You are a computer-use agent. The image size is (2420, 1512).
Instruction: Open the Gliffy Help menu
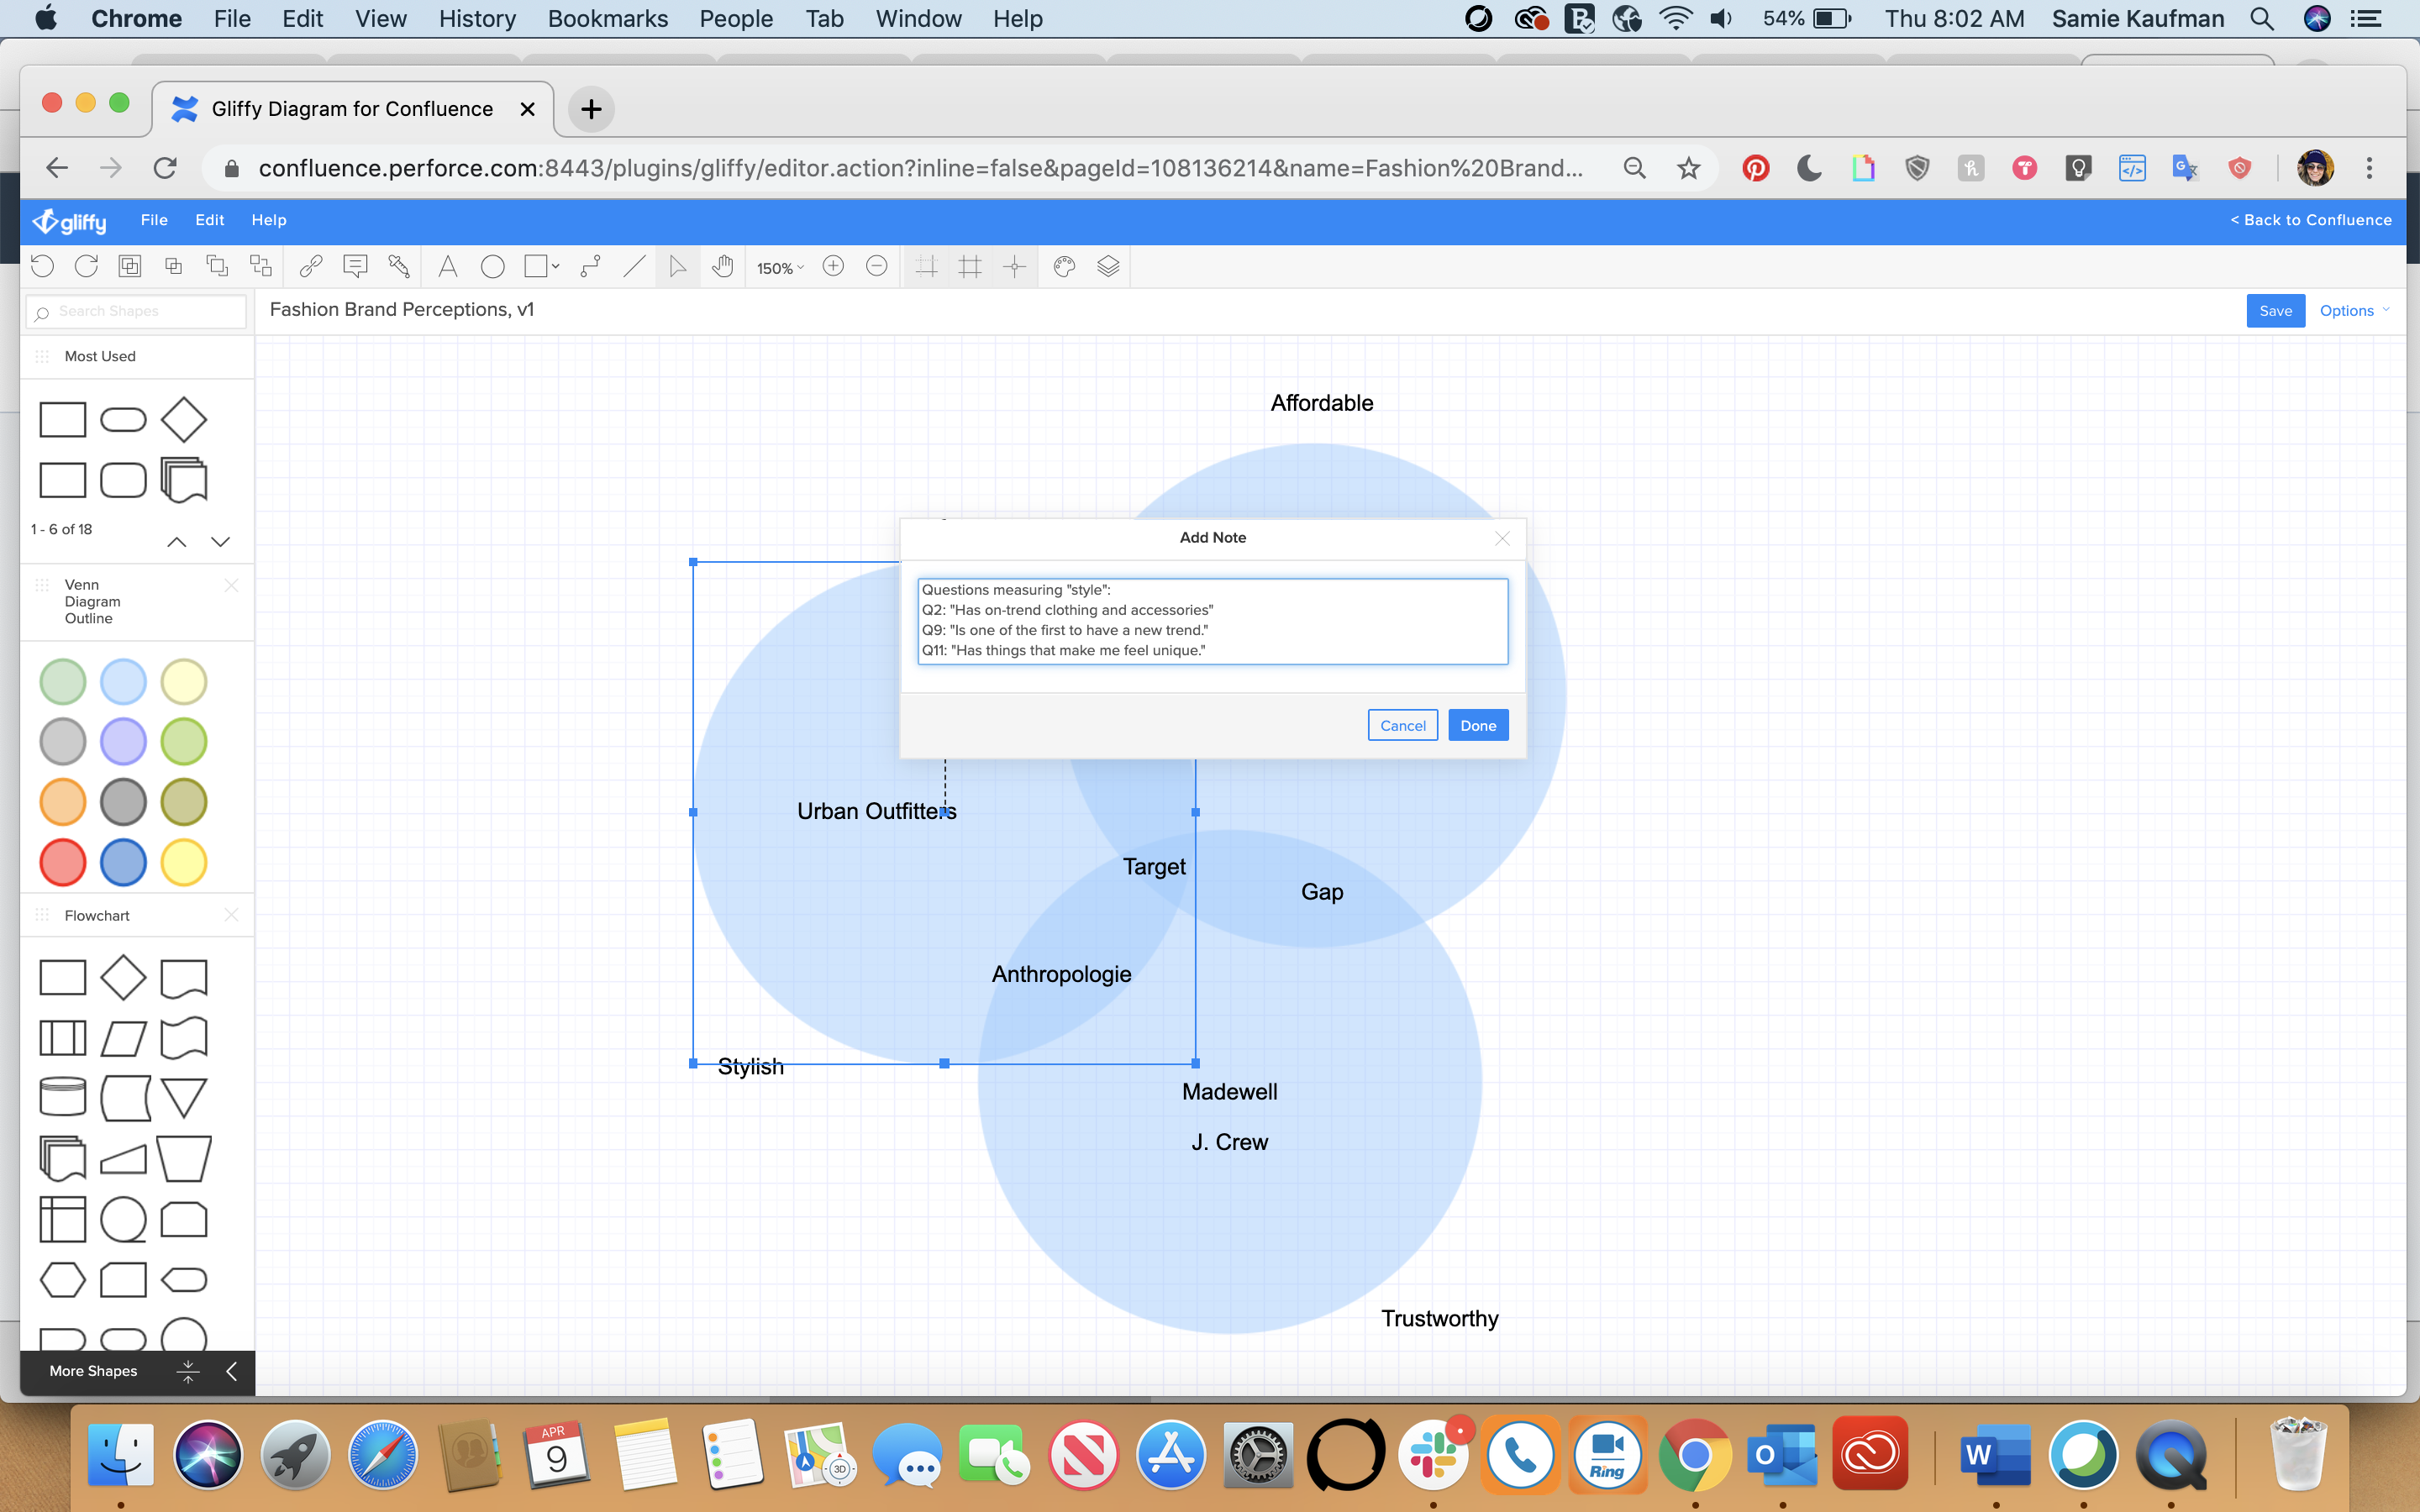[x=268, y=220]
